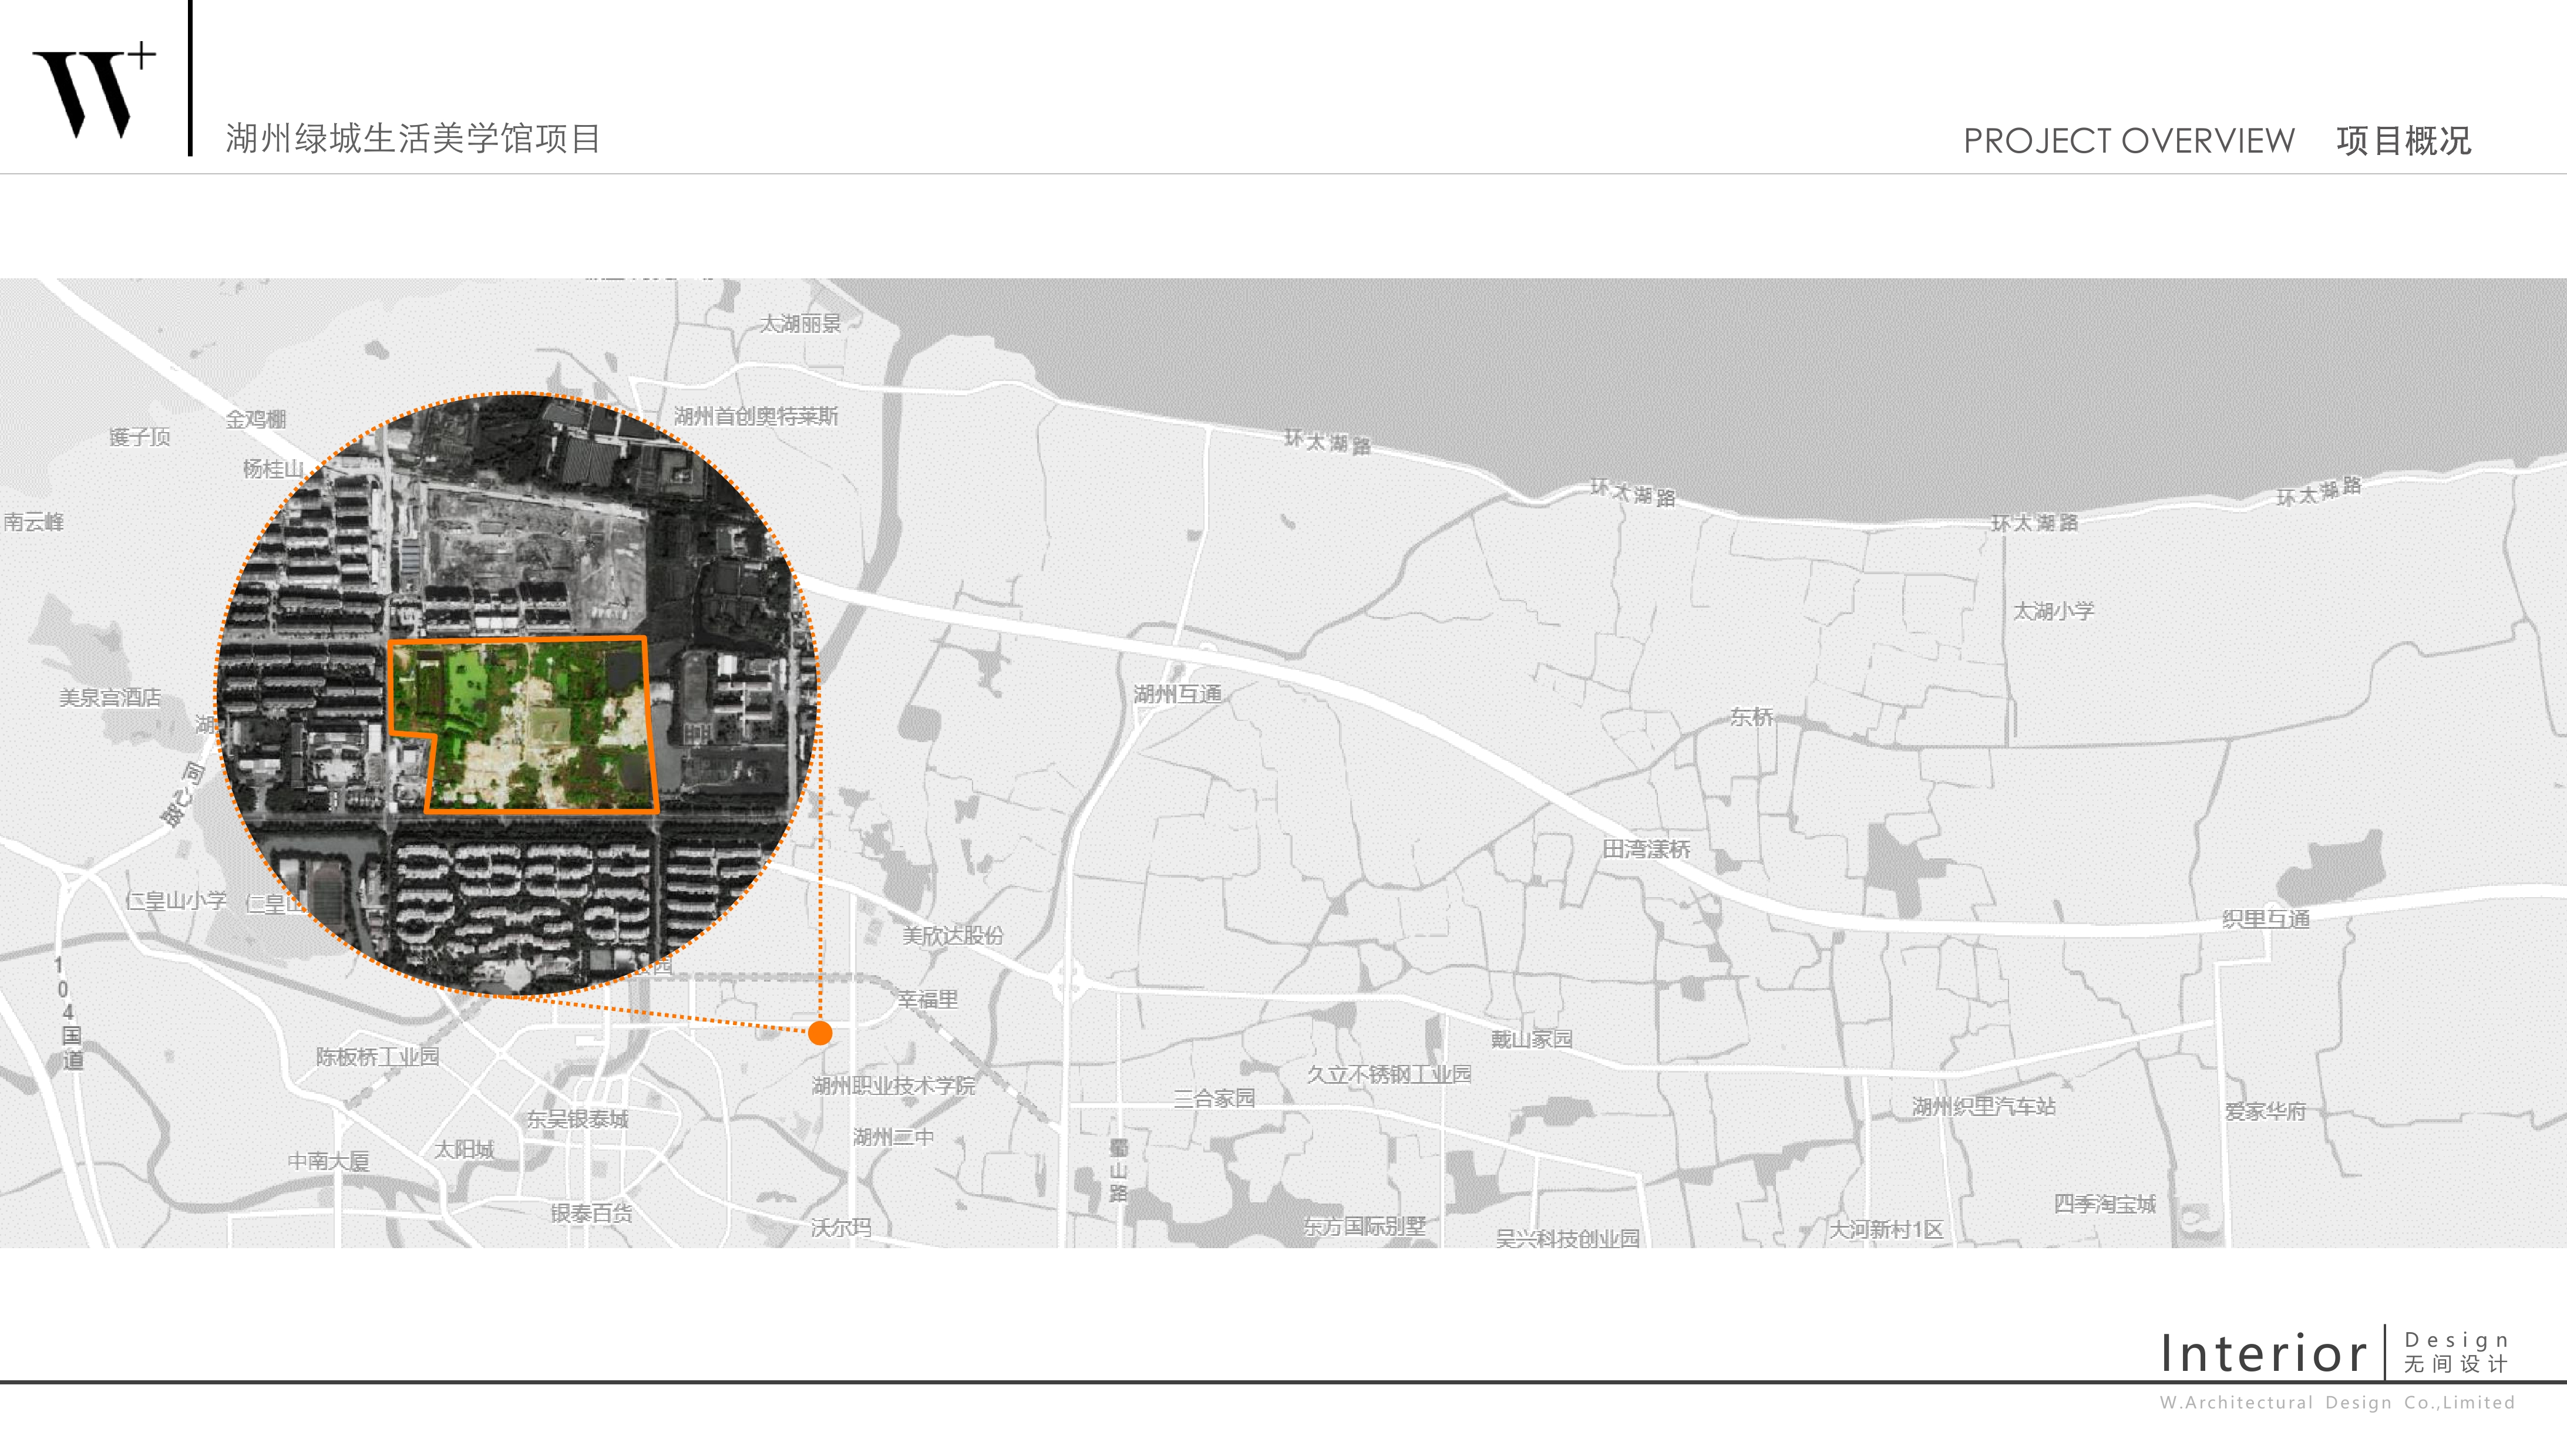Viewport: 2567px width, 1456px height.
Task: Click the '杨桂山' map label
Action: [x=273, y=468]
